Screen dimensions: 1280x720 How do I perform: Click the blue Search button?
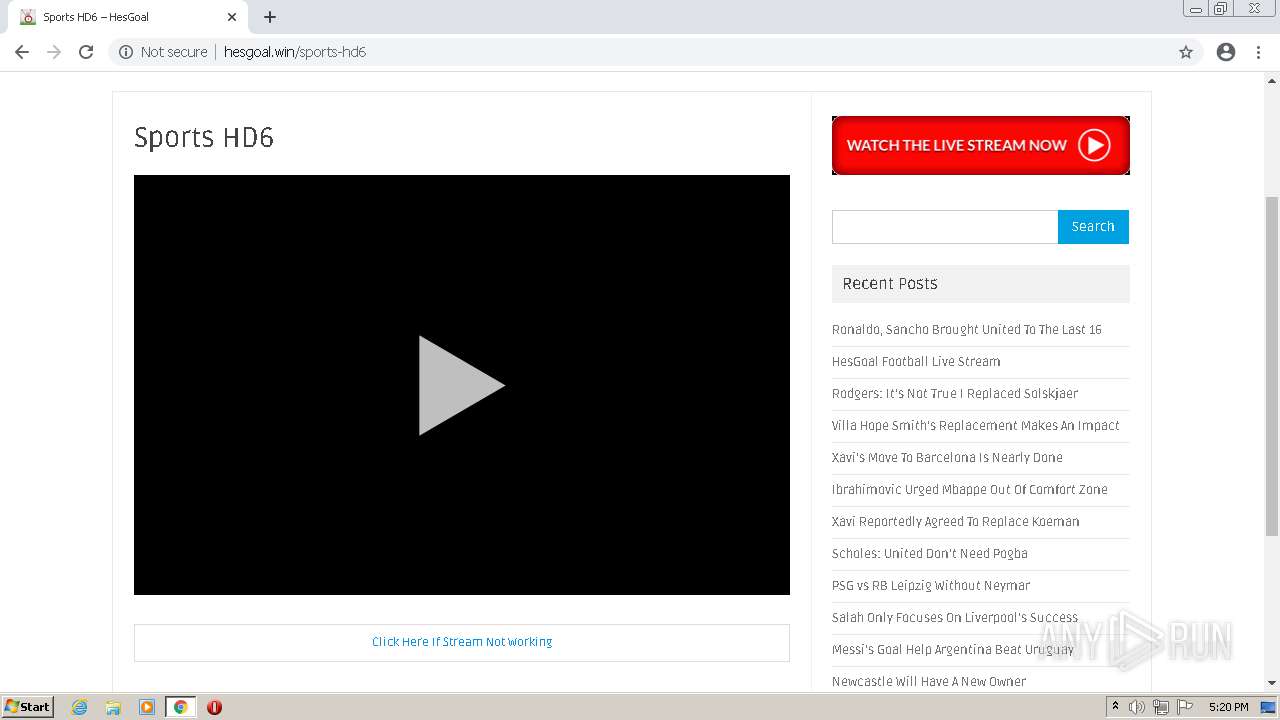click(x=1093, y=227)
